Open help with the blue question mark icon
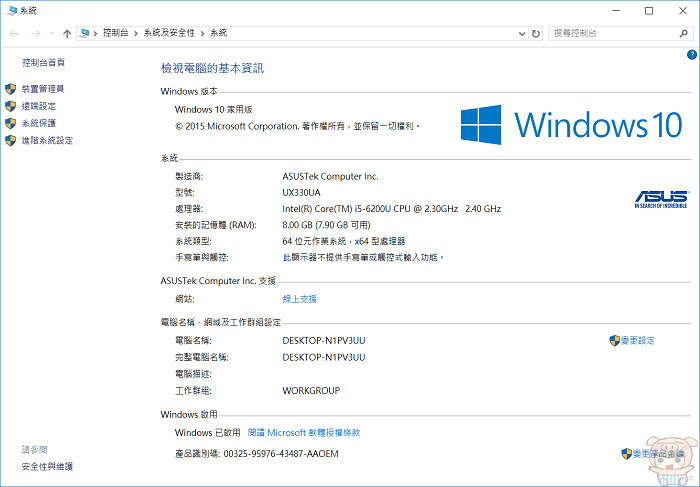The height and width of the screenshot is (487, 700). click(x=692, y=55)
